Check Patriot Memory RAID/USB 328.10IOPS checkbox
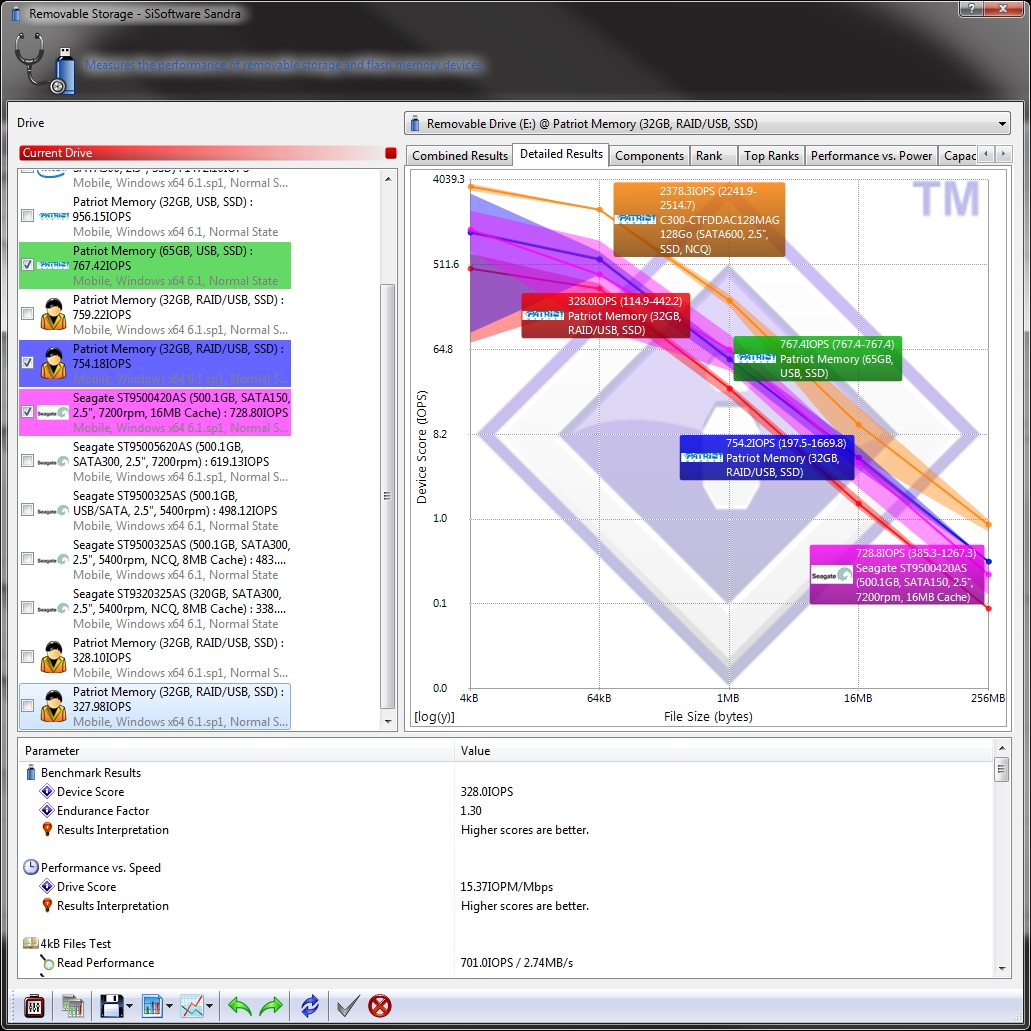The width and height of the screenshot is (1031, 1031). (28, 657)
